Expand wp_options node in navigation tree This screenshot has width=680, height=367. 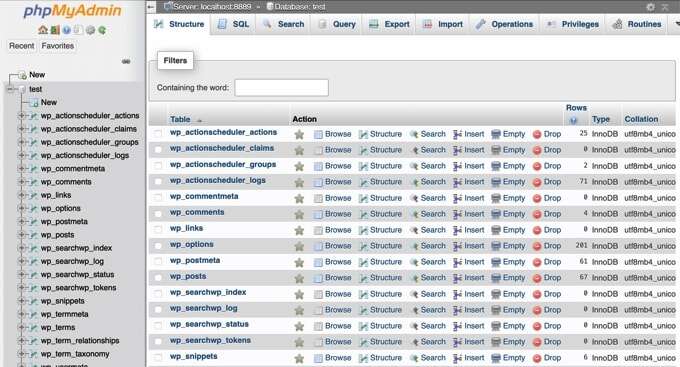point(21,208)
